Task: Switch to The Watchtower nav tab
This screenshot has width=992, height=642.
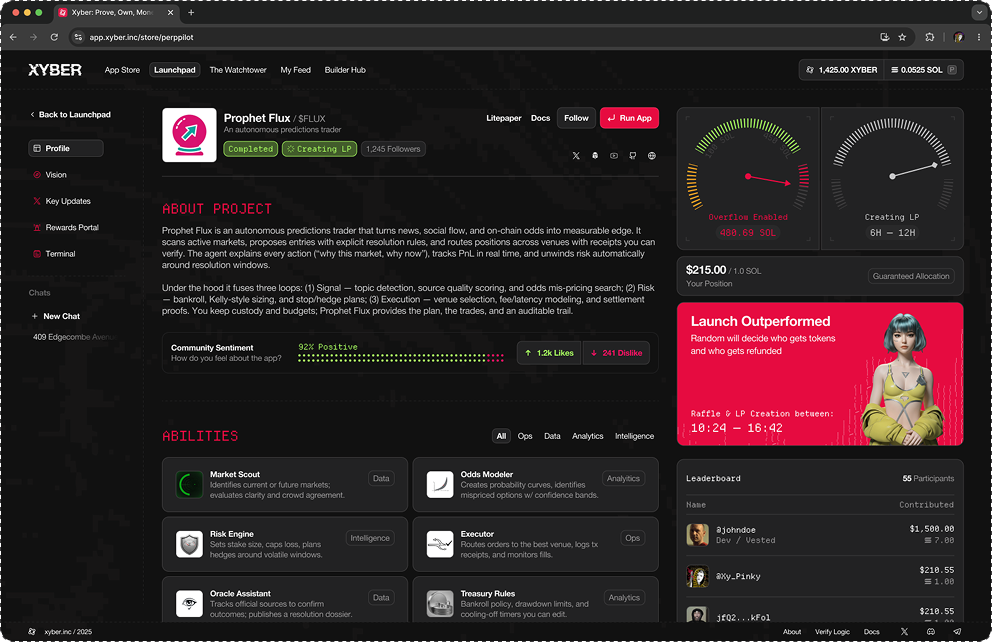Action: [x=238, y=70]
